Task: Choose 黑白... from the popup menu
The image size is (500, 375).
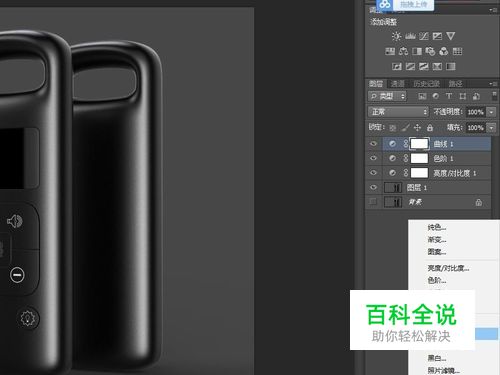Action: pos(437,358)
